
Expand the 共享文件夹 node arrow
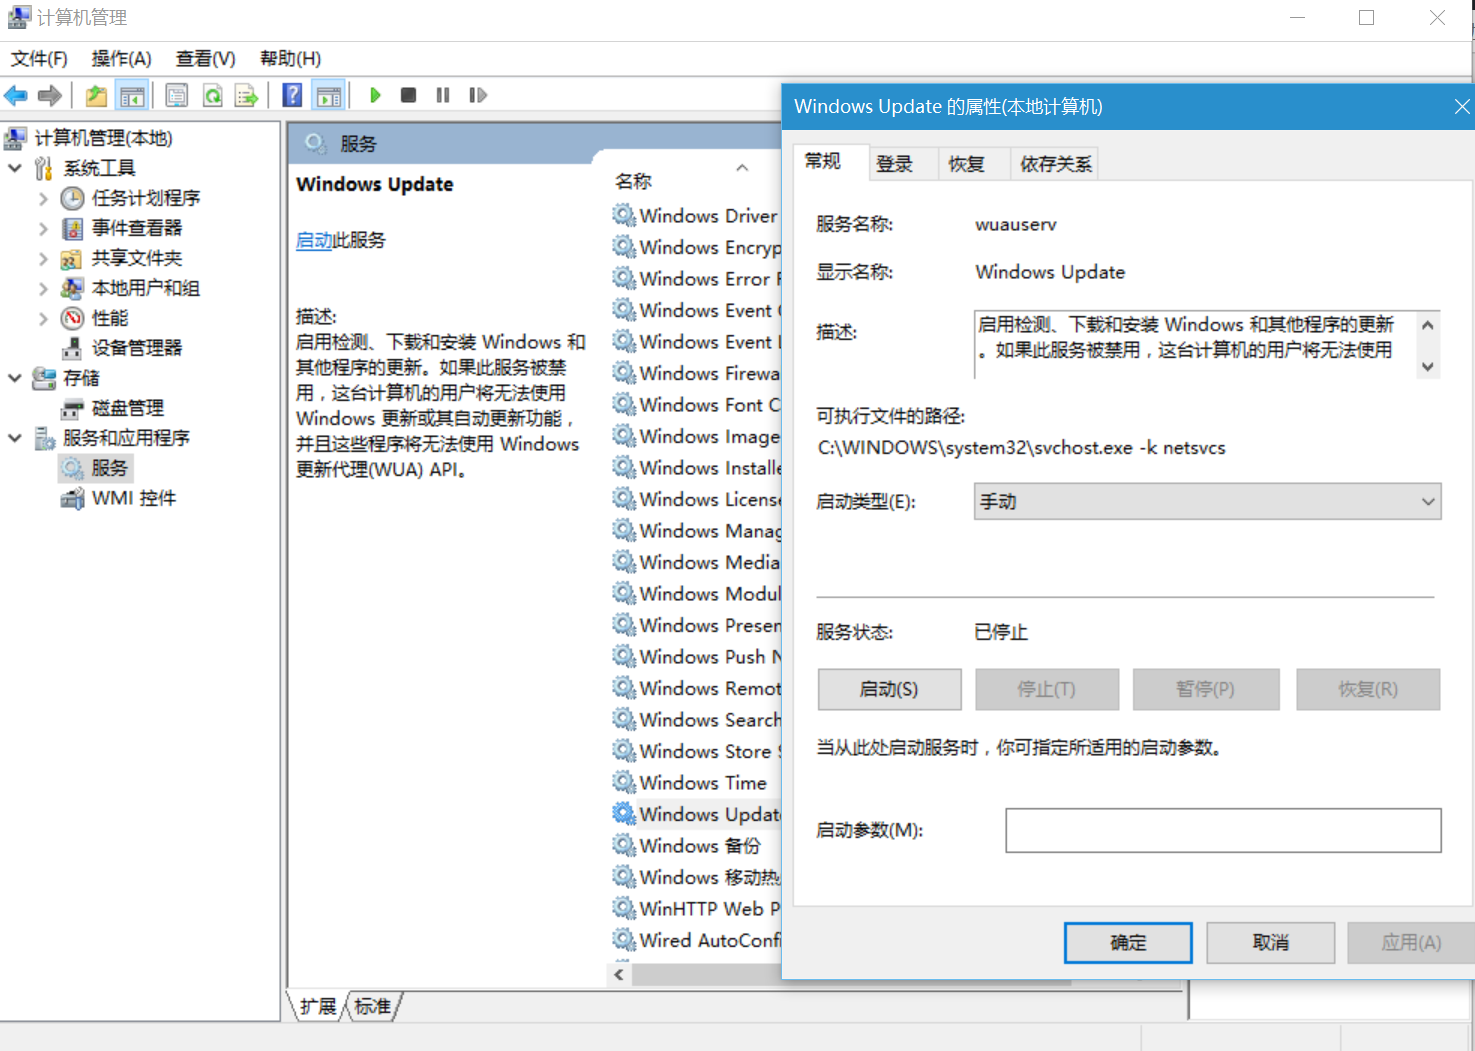pos(43,258)
